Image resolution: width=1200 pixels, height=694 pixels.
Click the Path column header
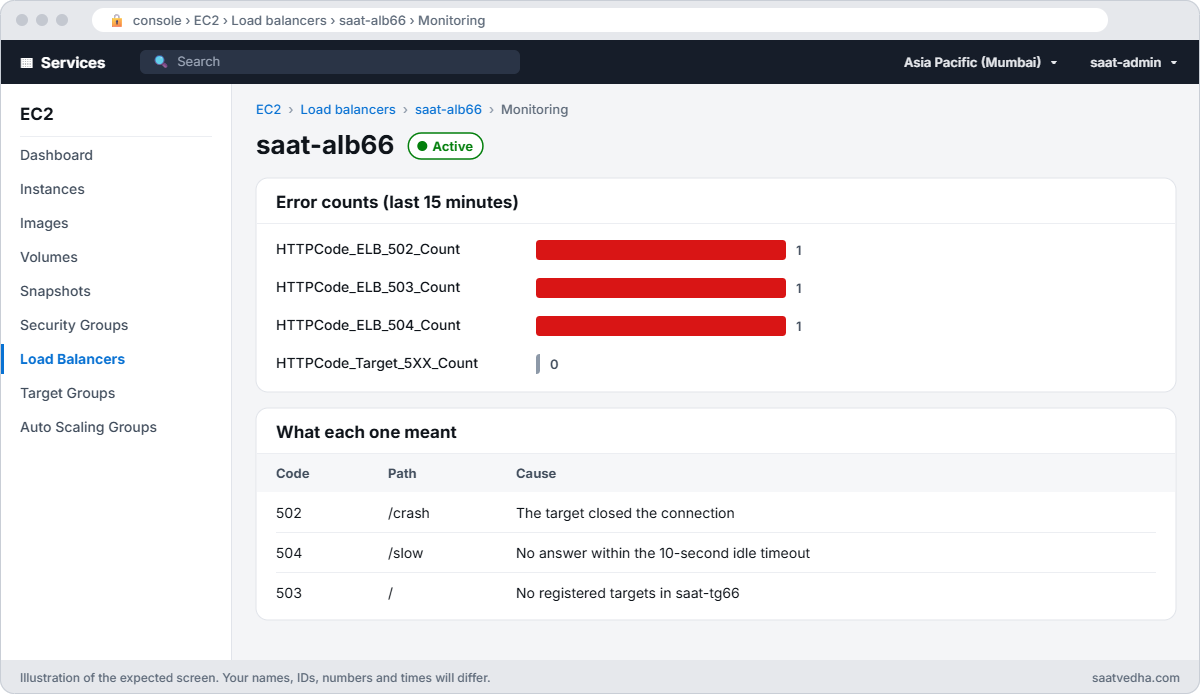coord(402,473)
